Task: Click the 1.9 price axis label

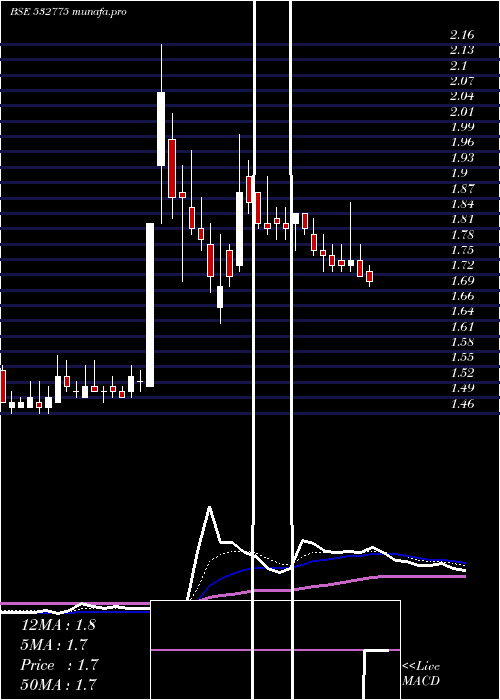Action: (x=459, y=173)
